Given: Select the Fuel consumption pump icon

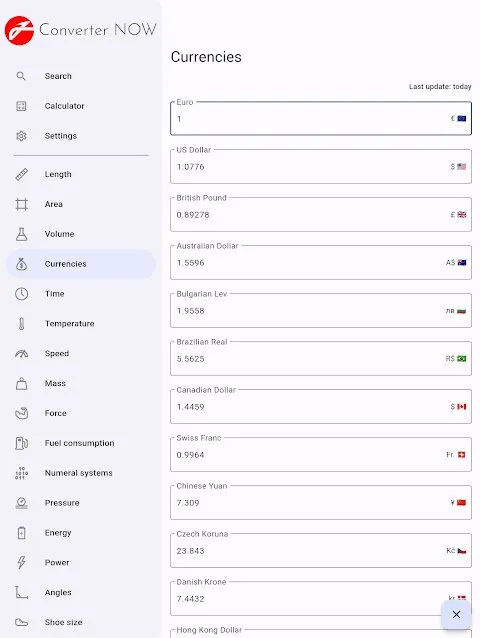Looking at the screenshot, I should pyautogui.click(x=22, y=443).
